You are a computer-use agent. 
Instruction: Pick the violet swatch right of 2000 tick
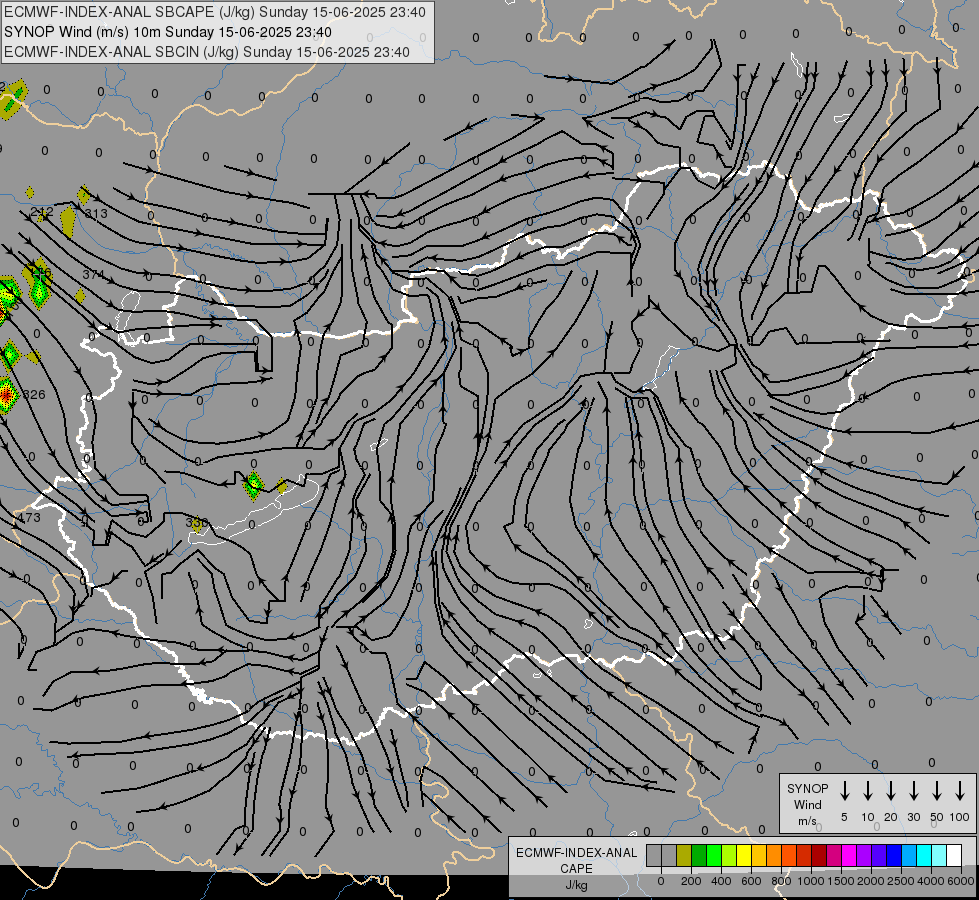879,855
